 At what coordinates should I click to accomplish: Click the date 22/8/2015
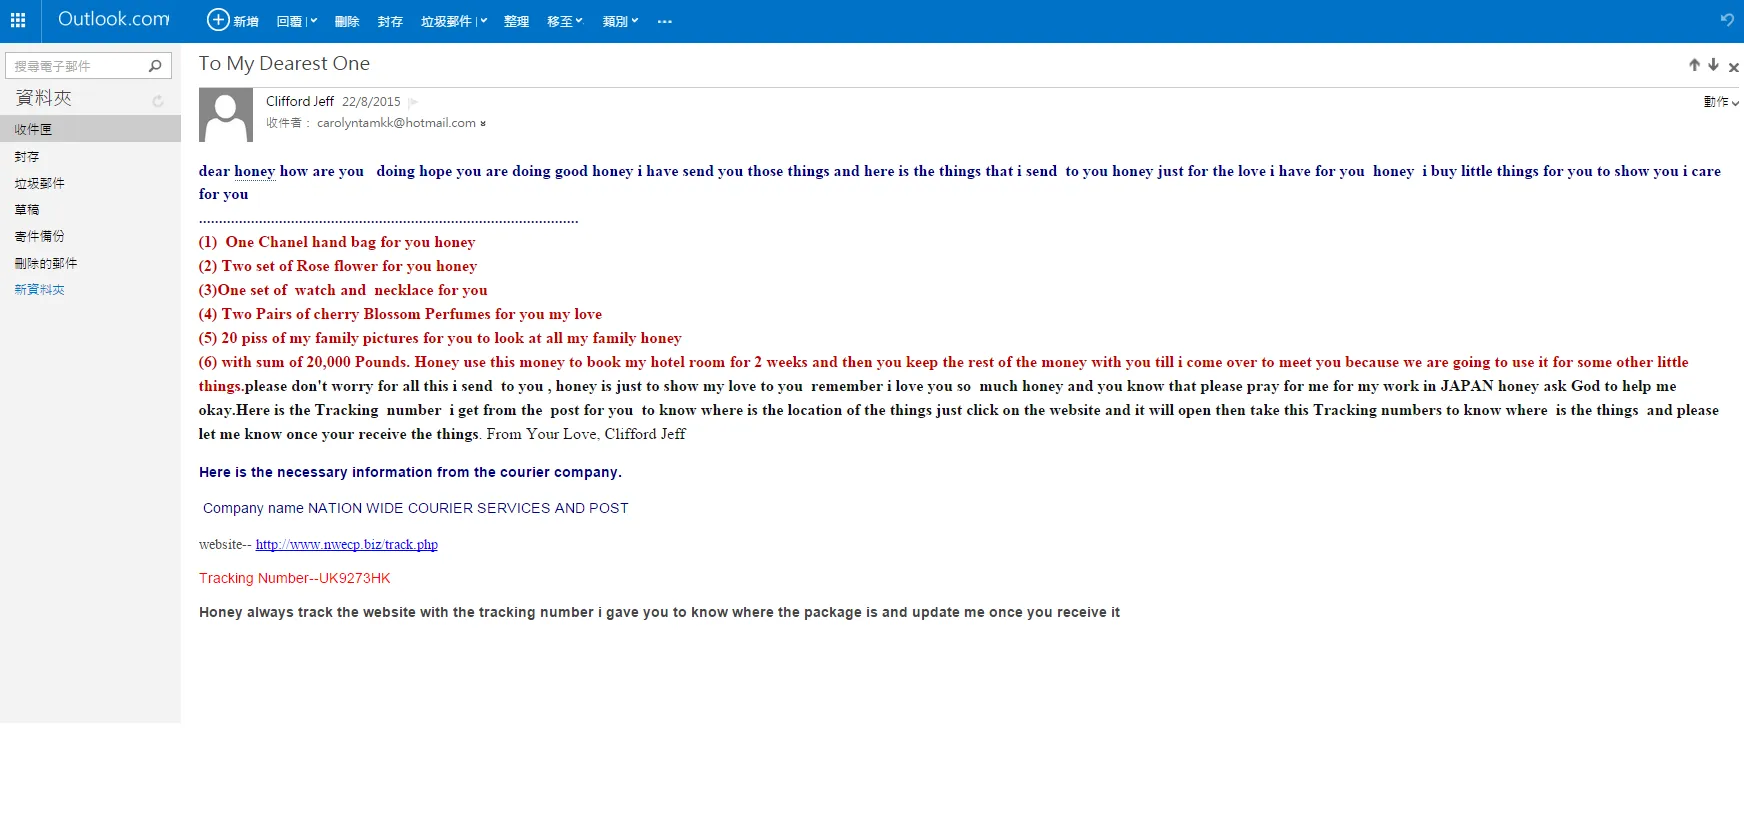point(371,102)
